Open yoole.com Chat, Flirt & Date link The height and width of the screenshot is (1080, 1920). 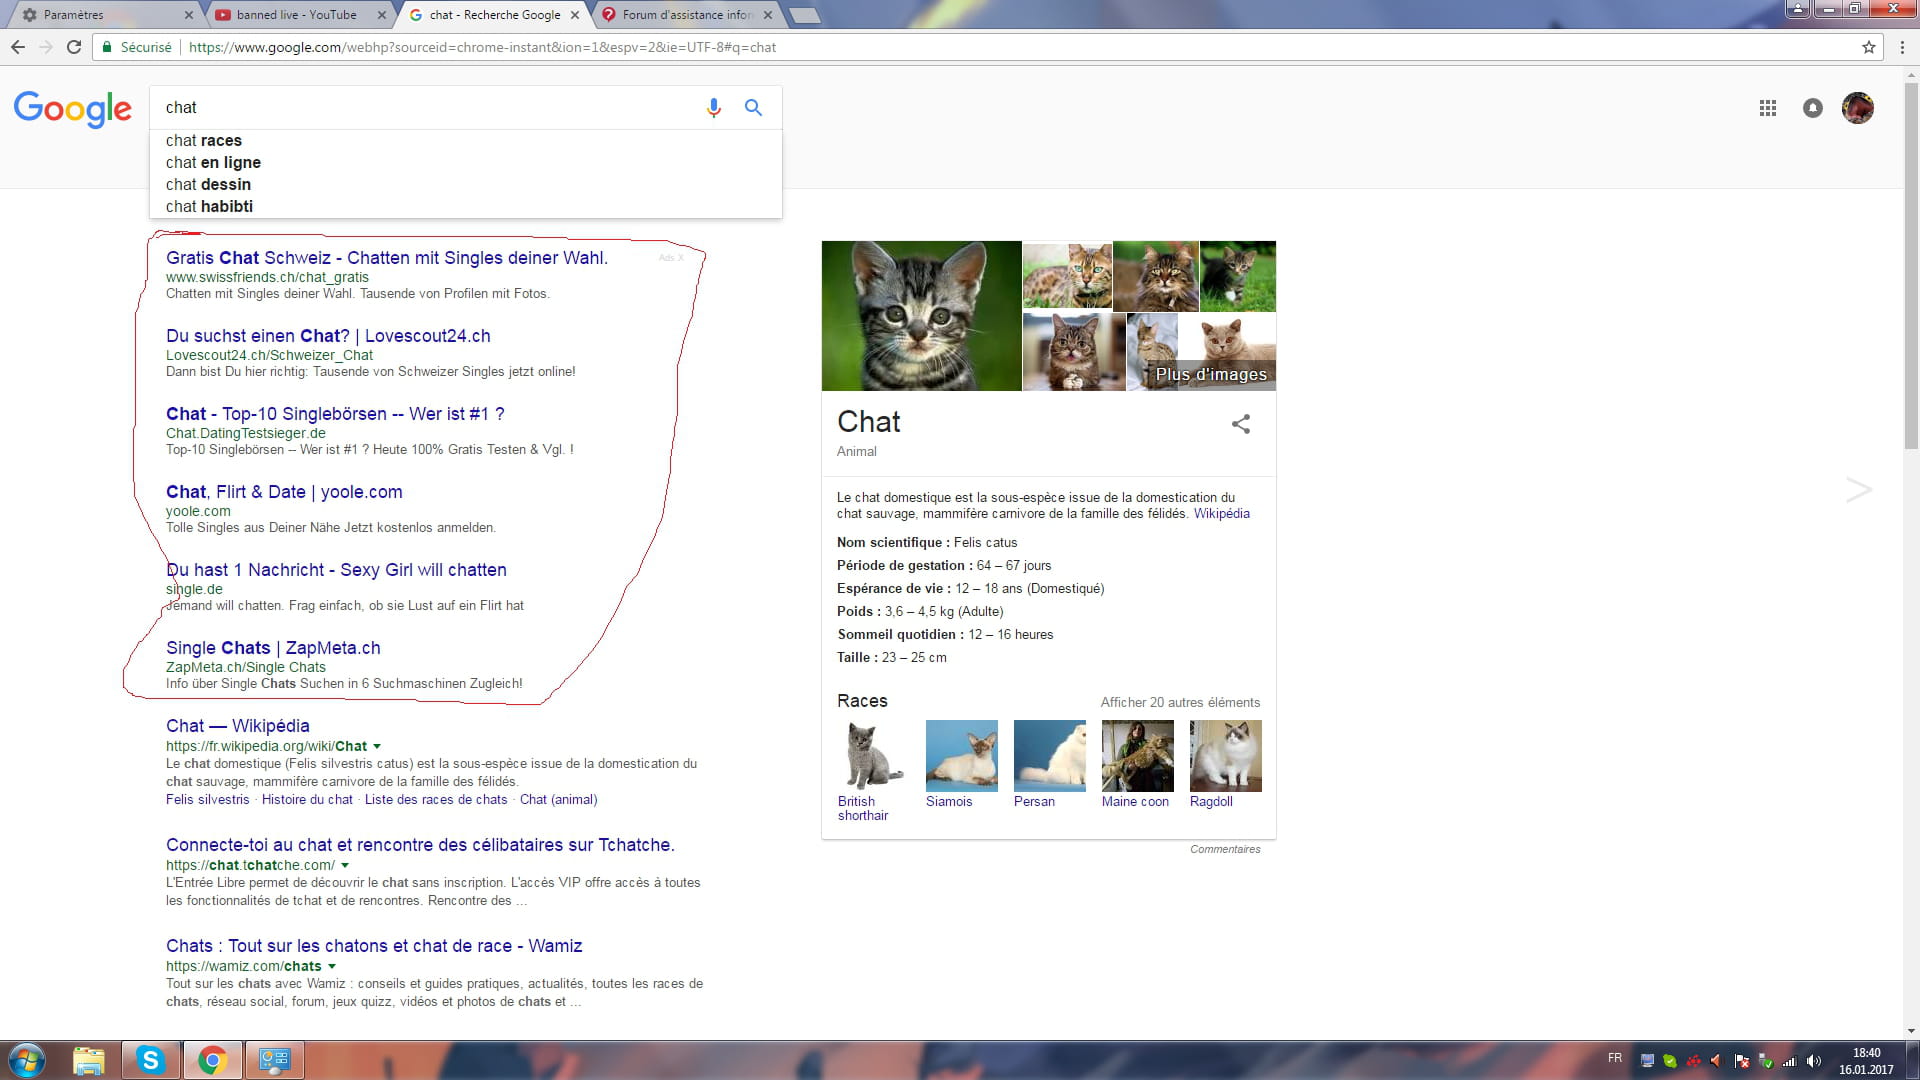284,491
